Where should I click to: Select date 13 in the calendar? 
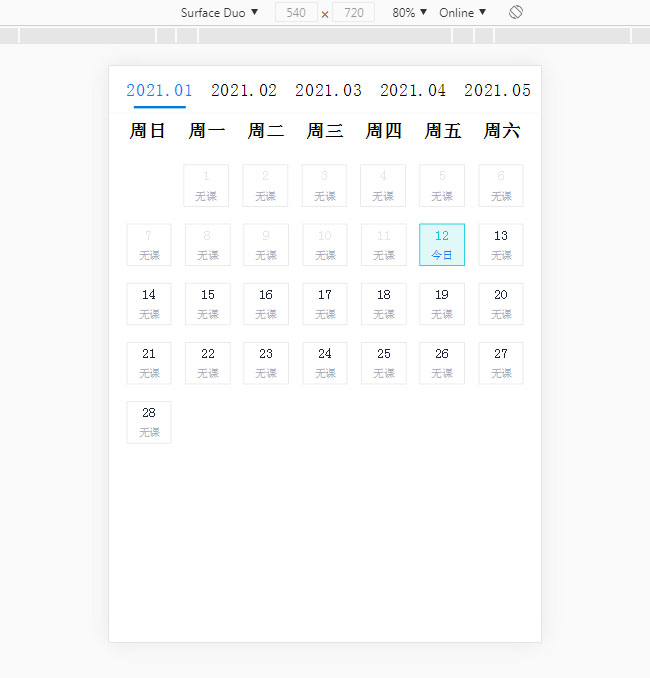(x=501, y=245)
